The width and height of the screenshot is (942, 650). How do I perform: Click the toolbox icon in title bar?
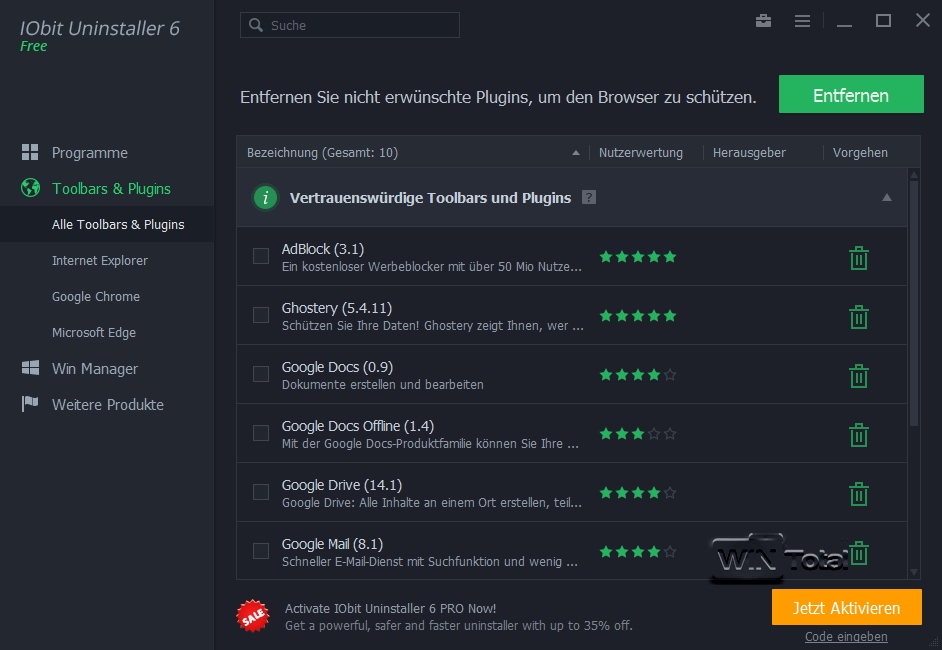[x=764, y=21]
